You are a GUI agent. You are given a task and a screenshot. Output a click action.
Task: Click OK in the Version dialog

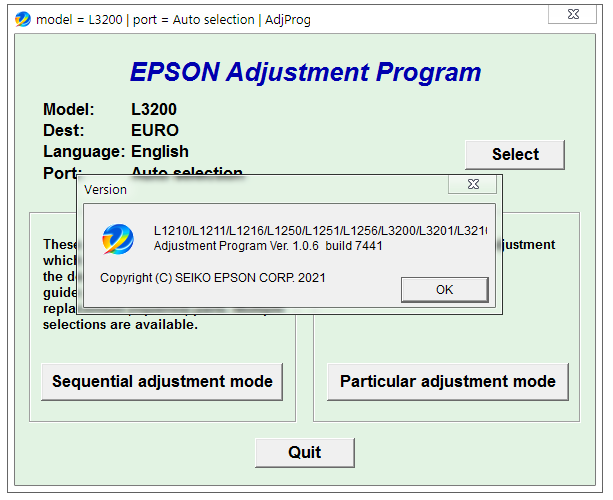tap(445, 290)
